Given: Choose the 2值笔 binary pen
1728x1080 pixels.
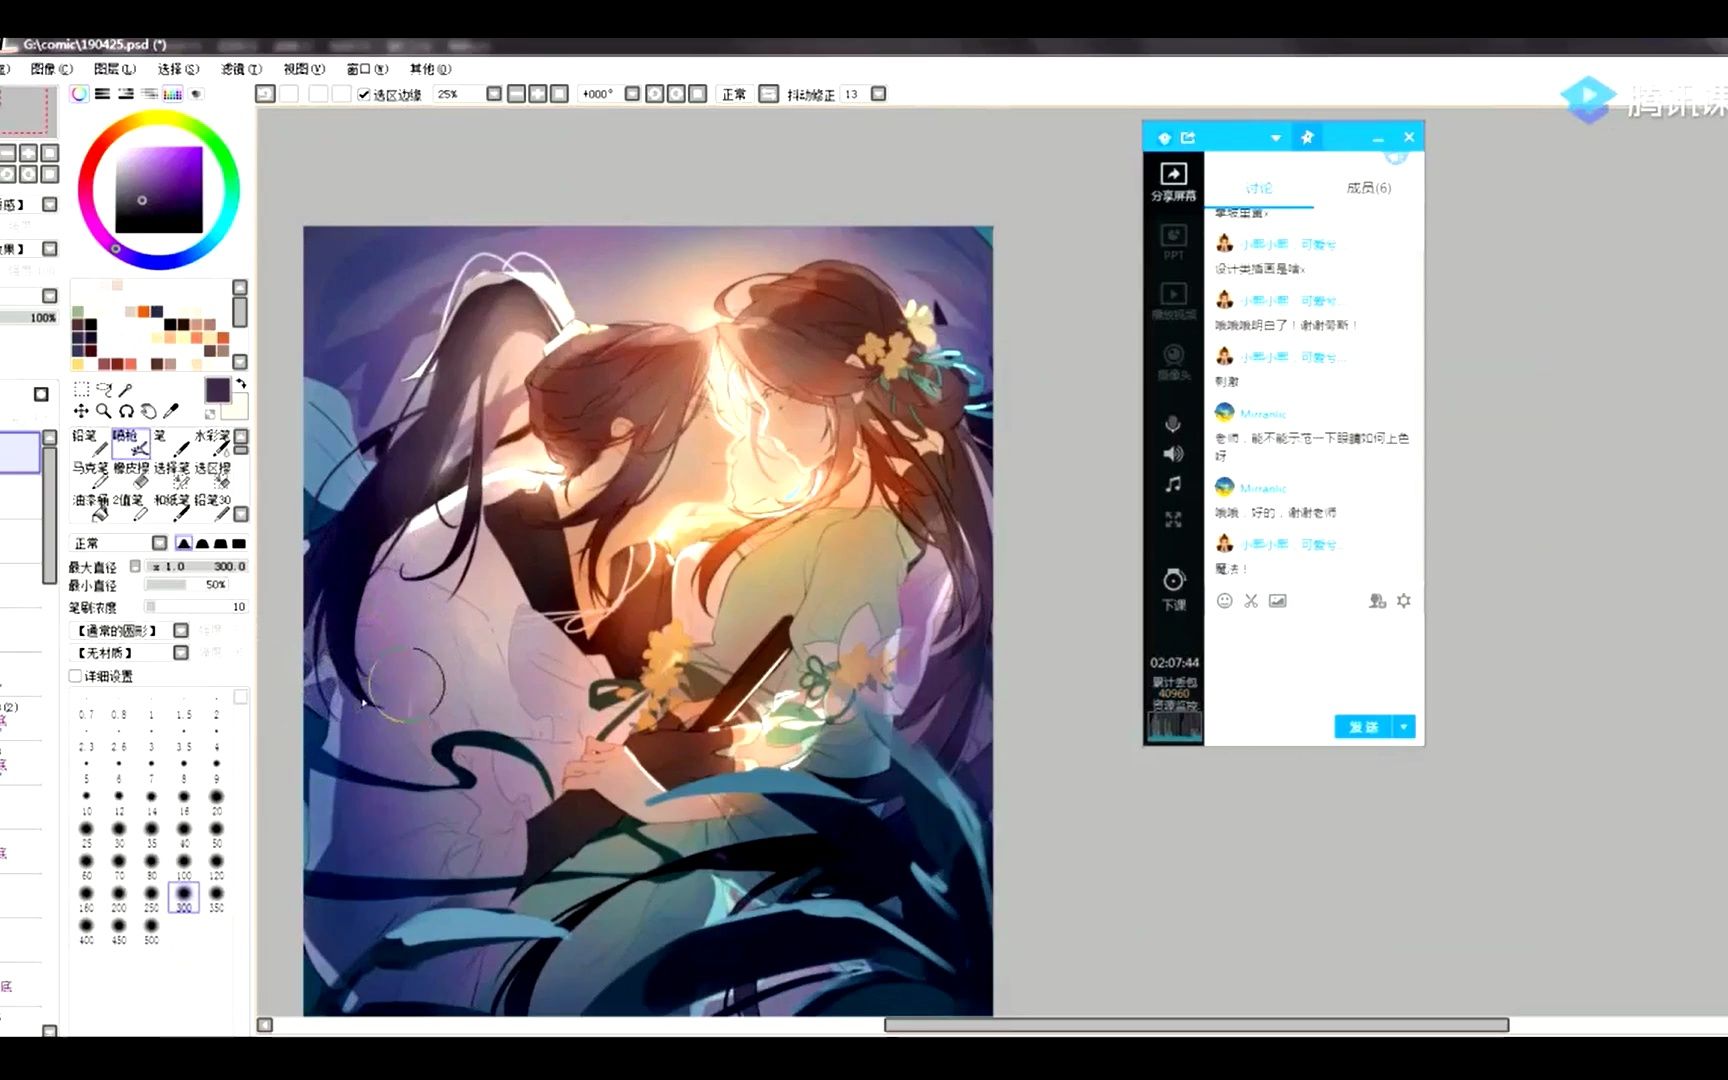Looking at the screenshot, I should pos(130,507).
